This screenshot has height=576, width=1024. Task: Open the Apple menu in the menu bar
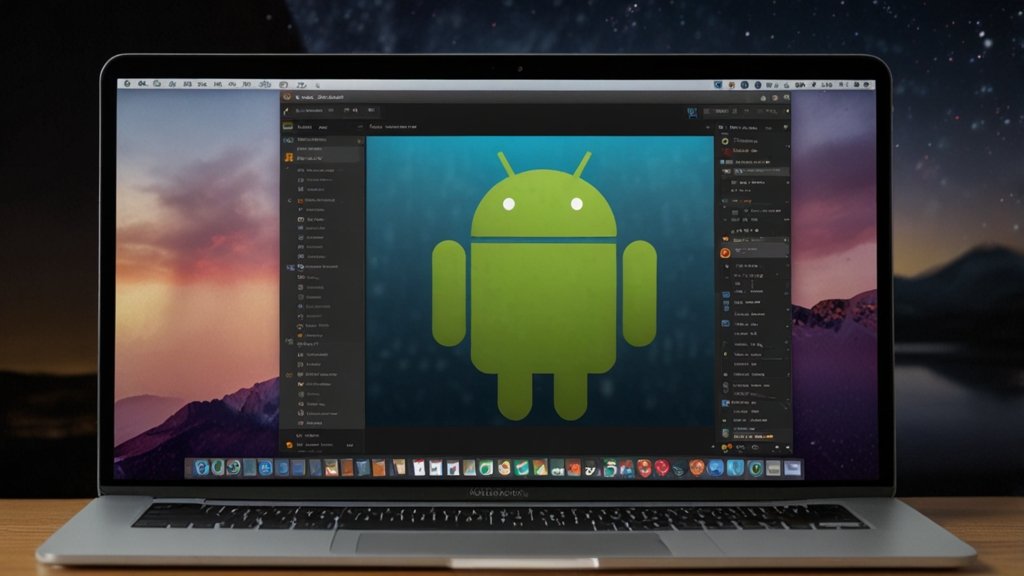point(127,84)
